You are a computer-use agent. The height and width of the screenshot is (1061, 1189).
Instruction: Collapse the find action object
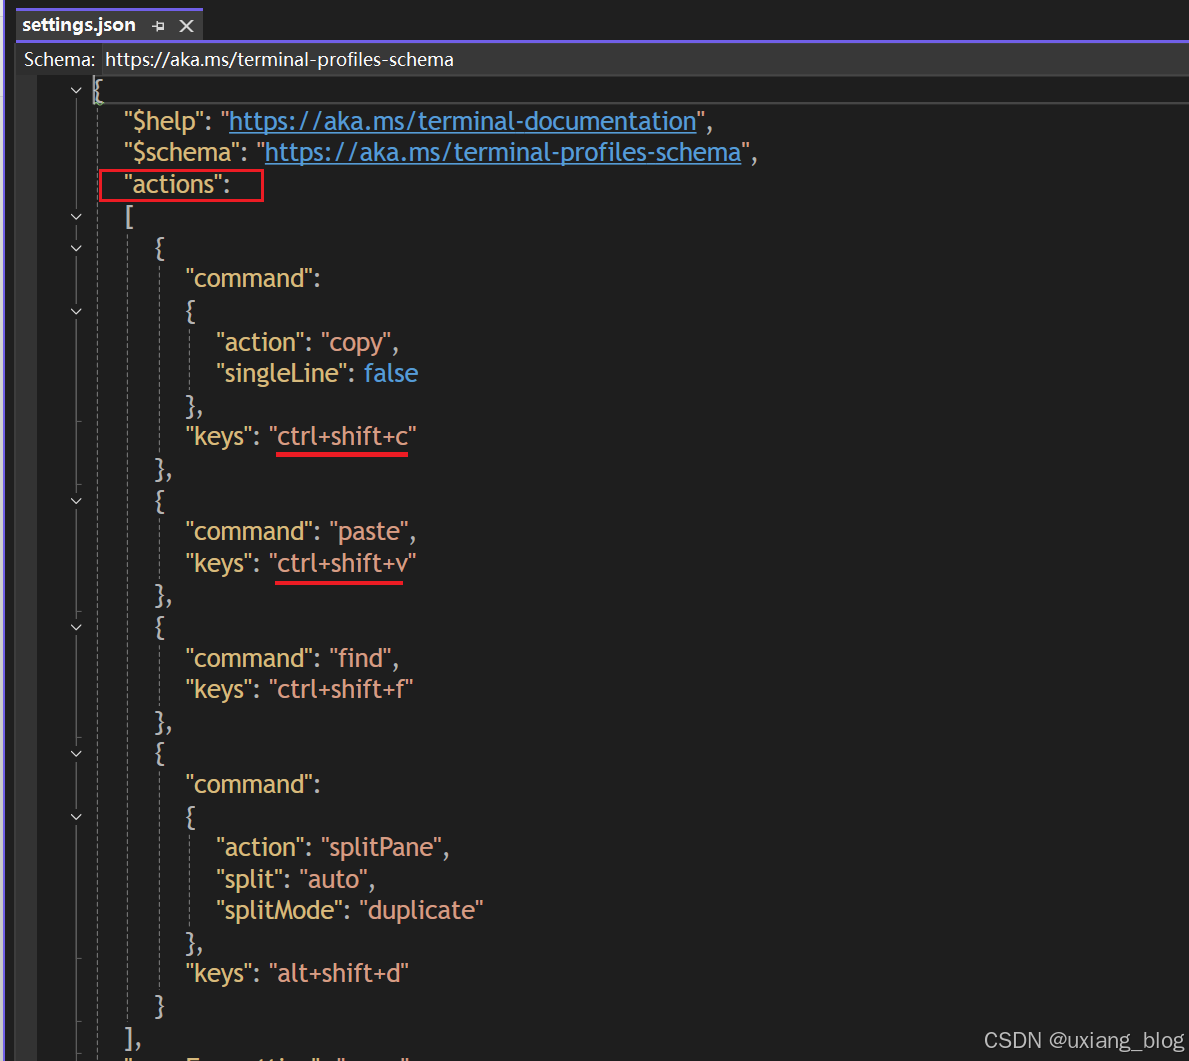(76, 627)
